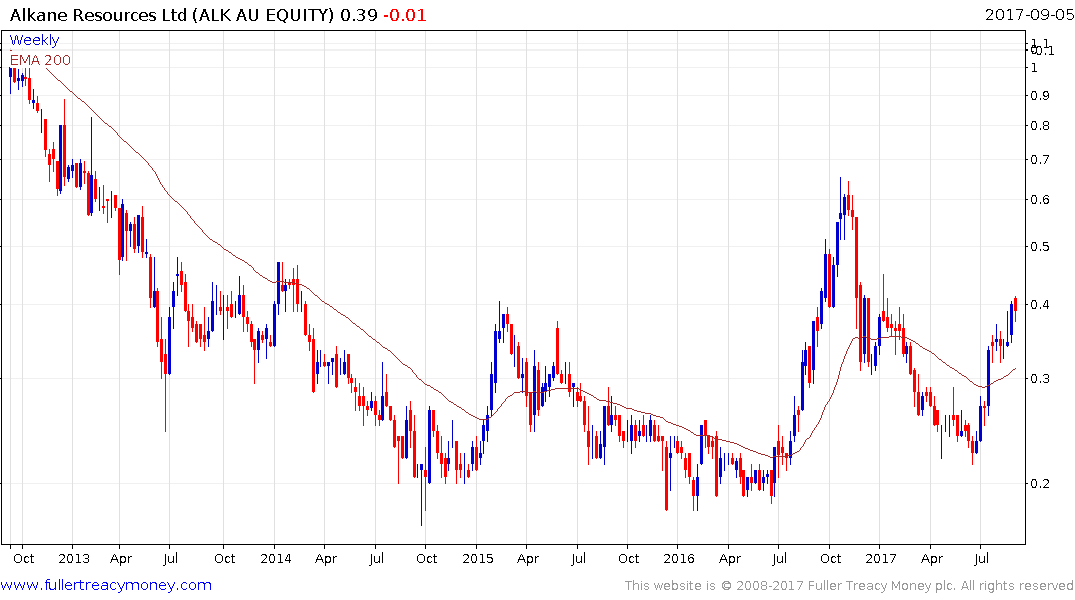
Task: Click the 2017 x-axis label
Action: pyautogui.click(x=881, y=558)
